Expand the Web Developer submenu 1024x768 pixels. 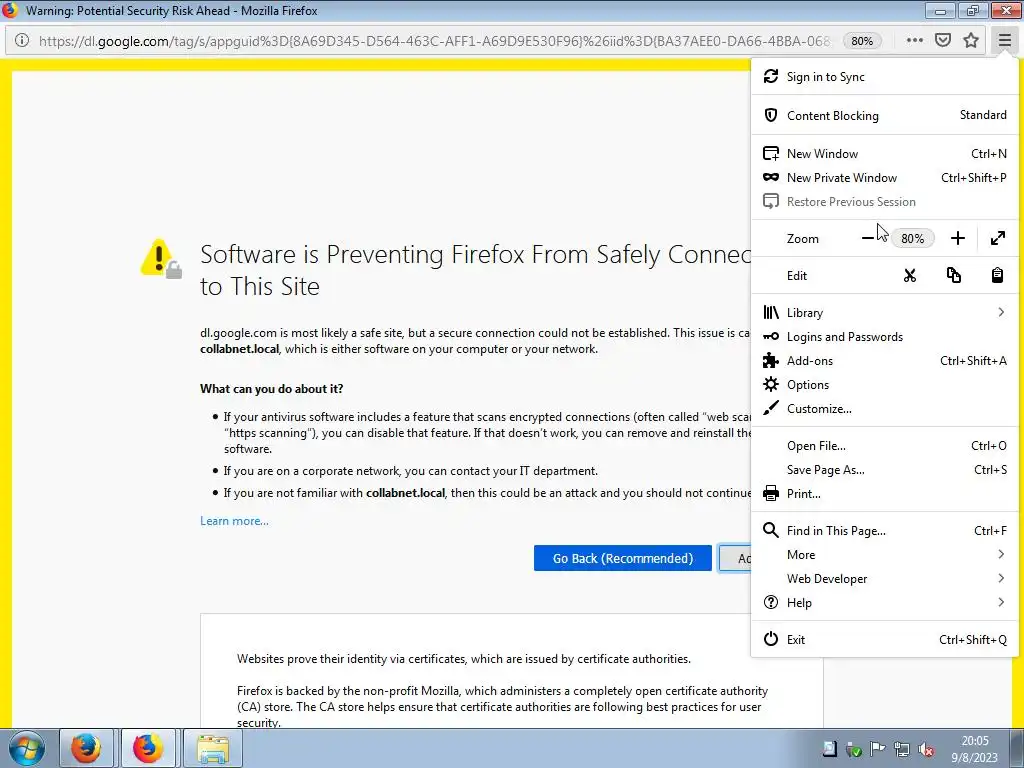[x=885, y=579]
